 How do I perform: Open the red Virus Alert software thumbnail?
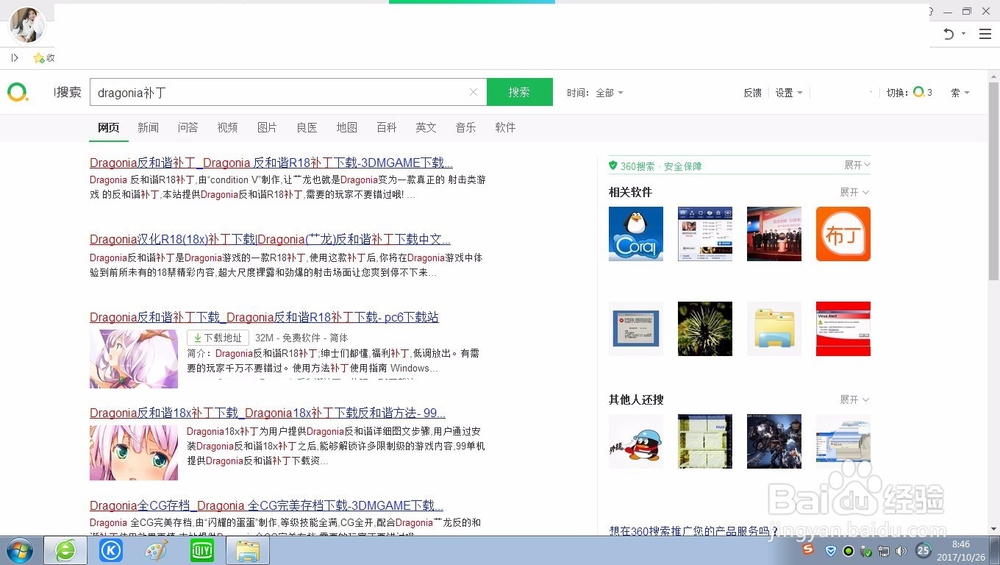pos(843,329)
